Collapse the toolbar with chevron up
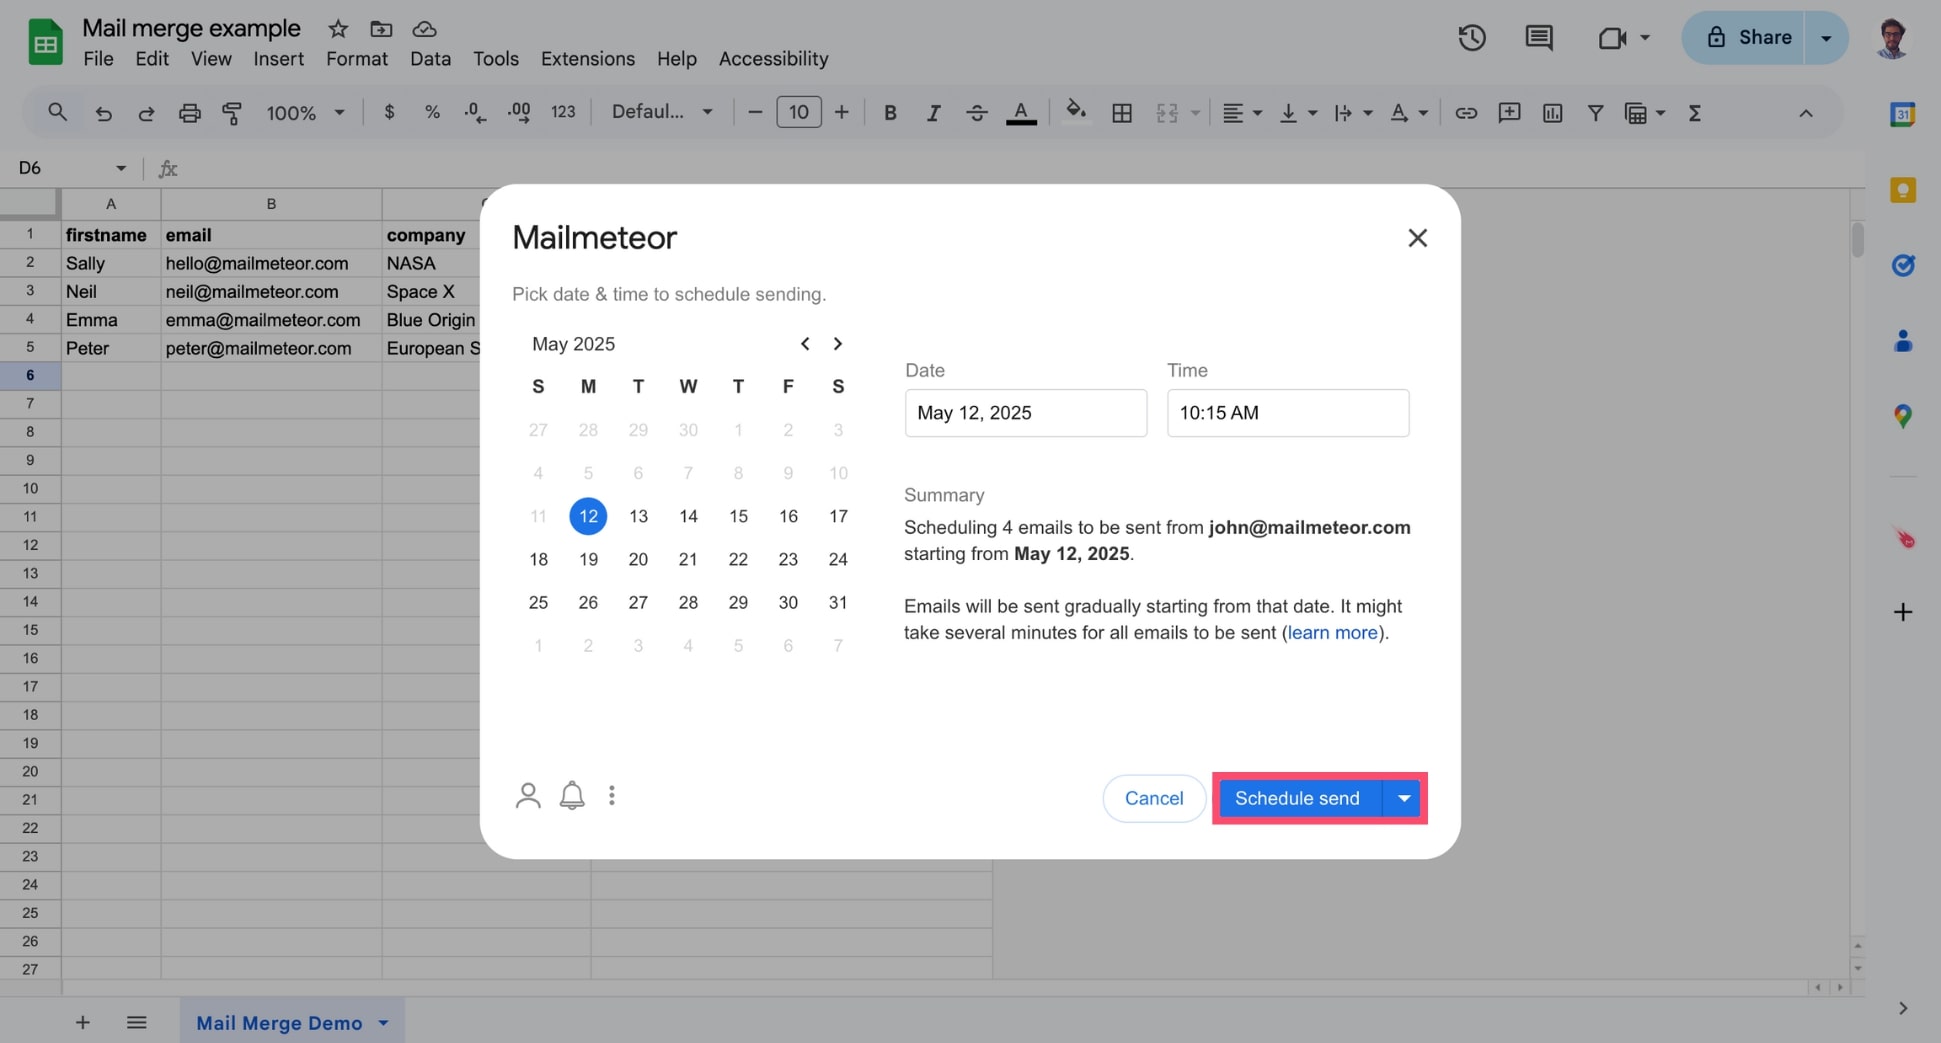1941x1043 pixels. pos(1805,113)
